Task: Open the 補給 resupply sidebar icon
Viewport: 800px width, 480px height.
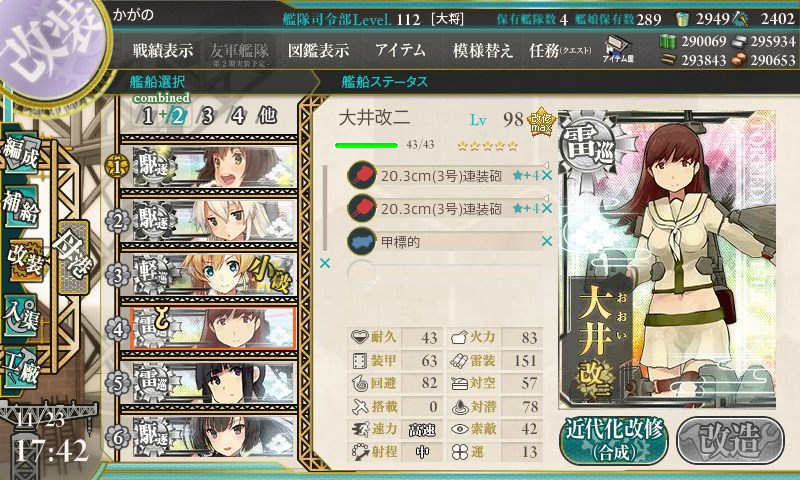Action: click(x=21, y=206)
